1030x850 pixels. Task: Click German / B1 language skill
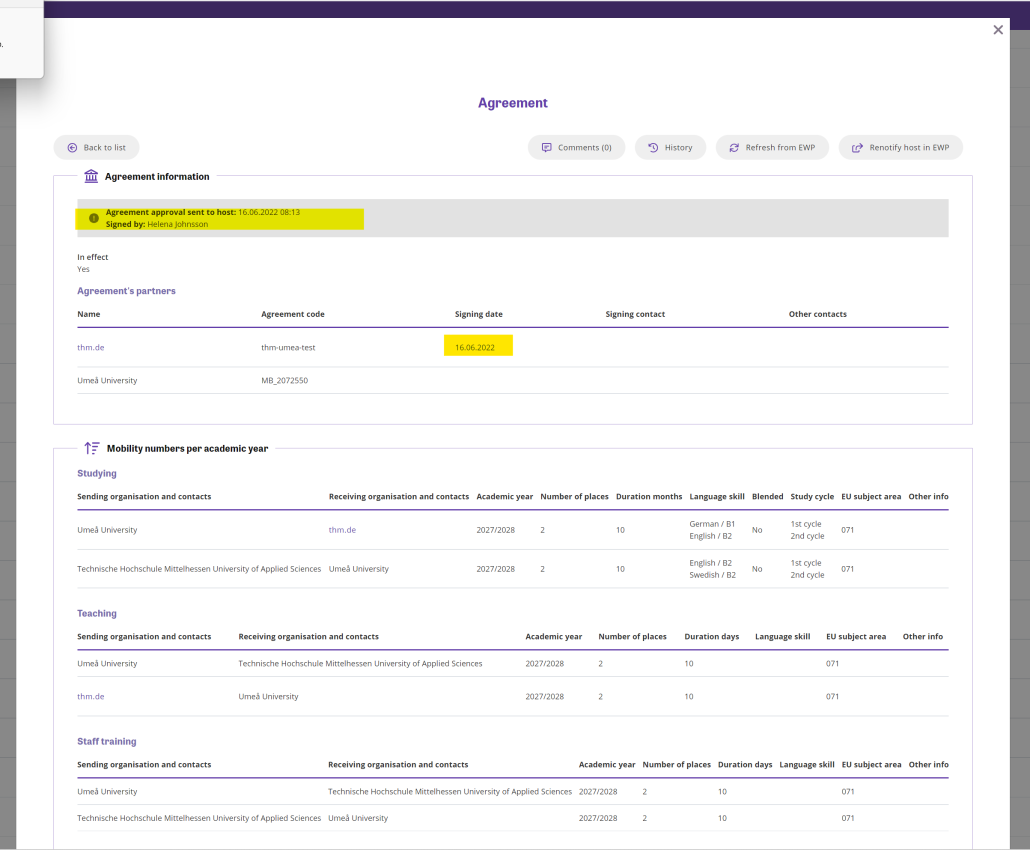(x=712, y=524)
